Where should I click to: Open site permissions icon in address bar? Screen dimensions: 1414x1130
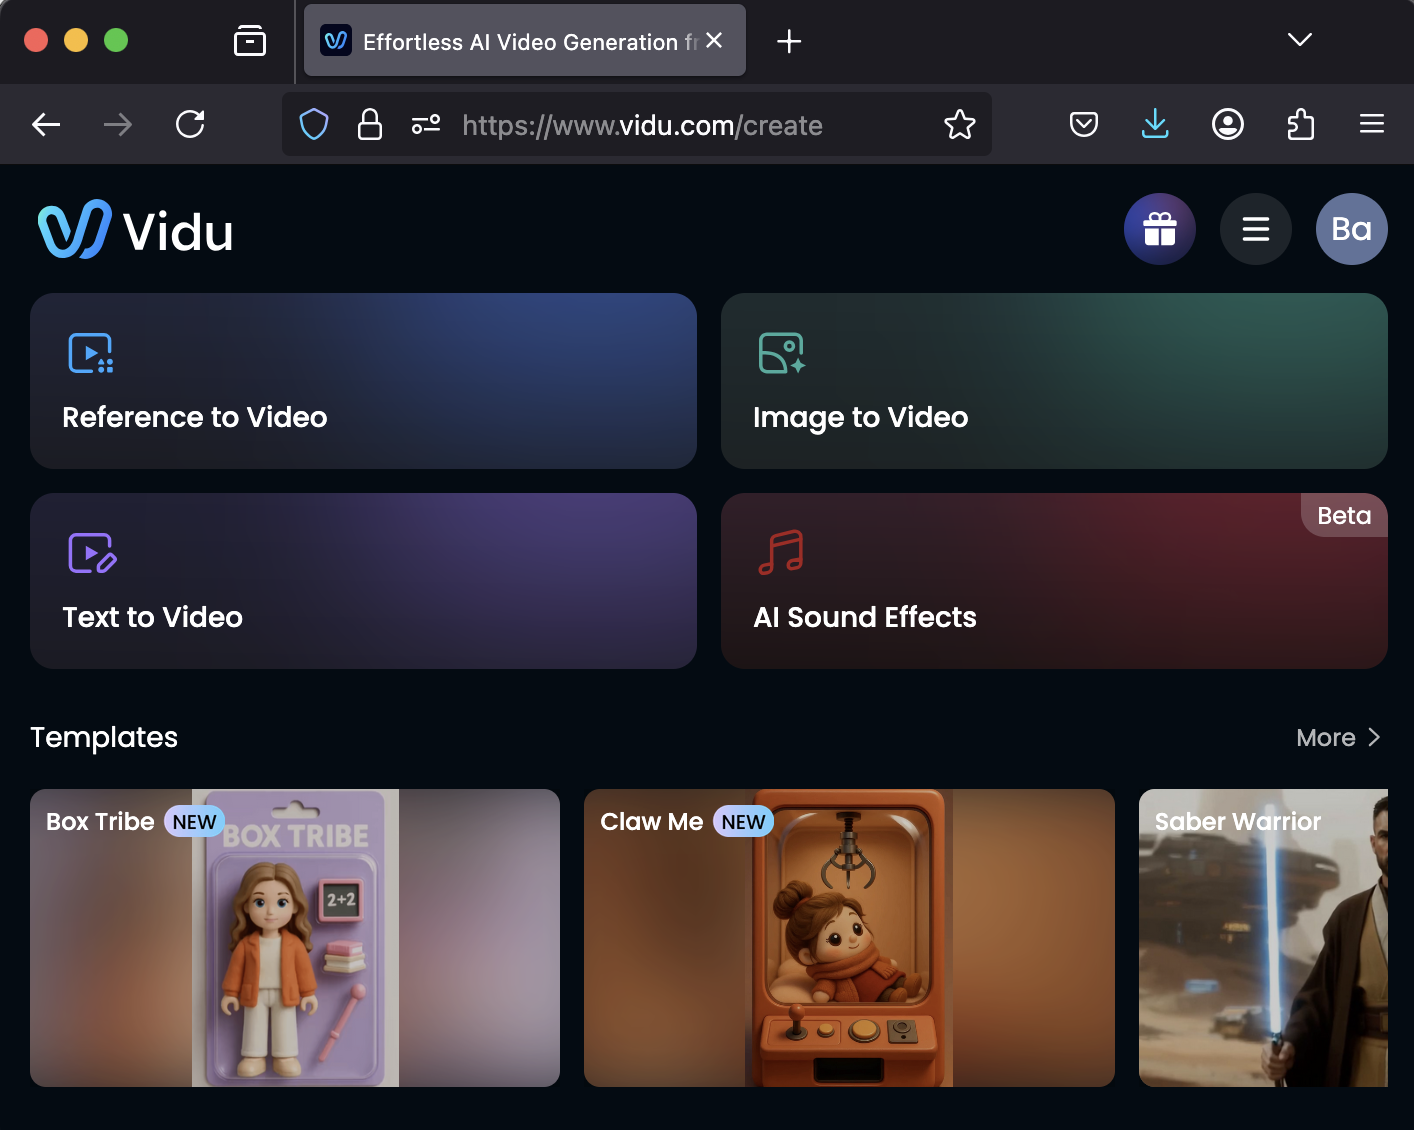(426, 124)
